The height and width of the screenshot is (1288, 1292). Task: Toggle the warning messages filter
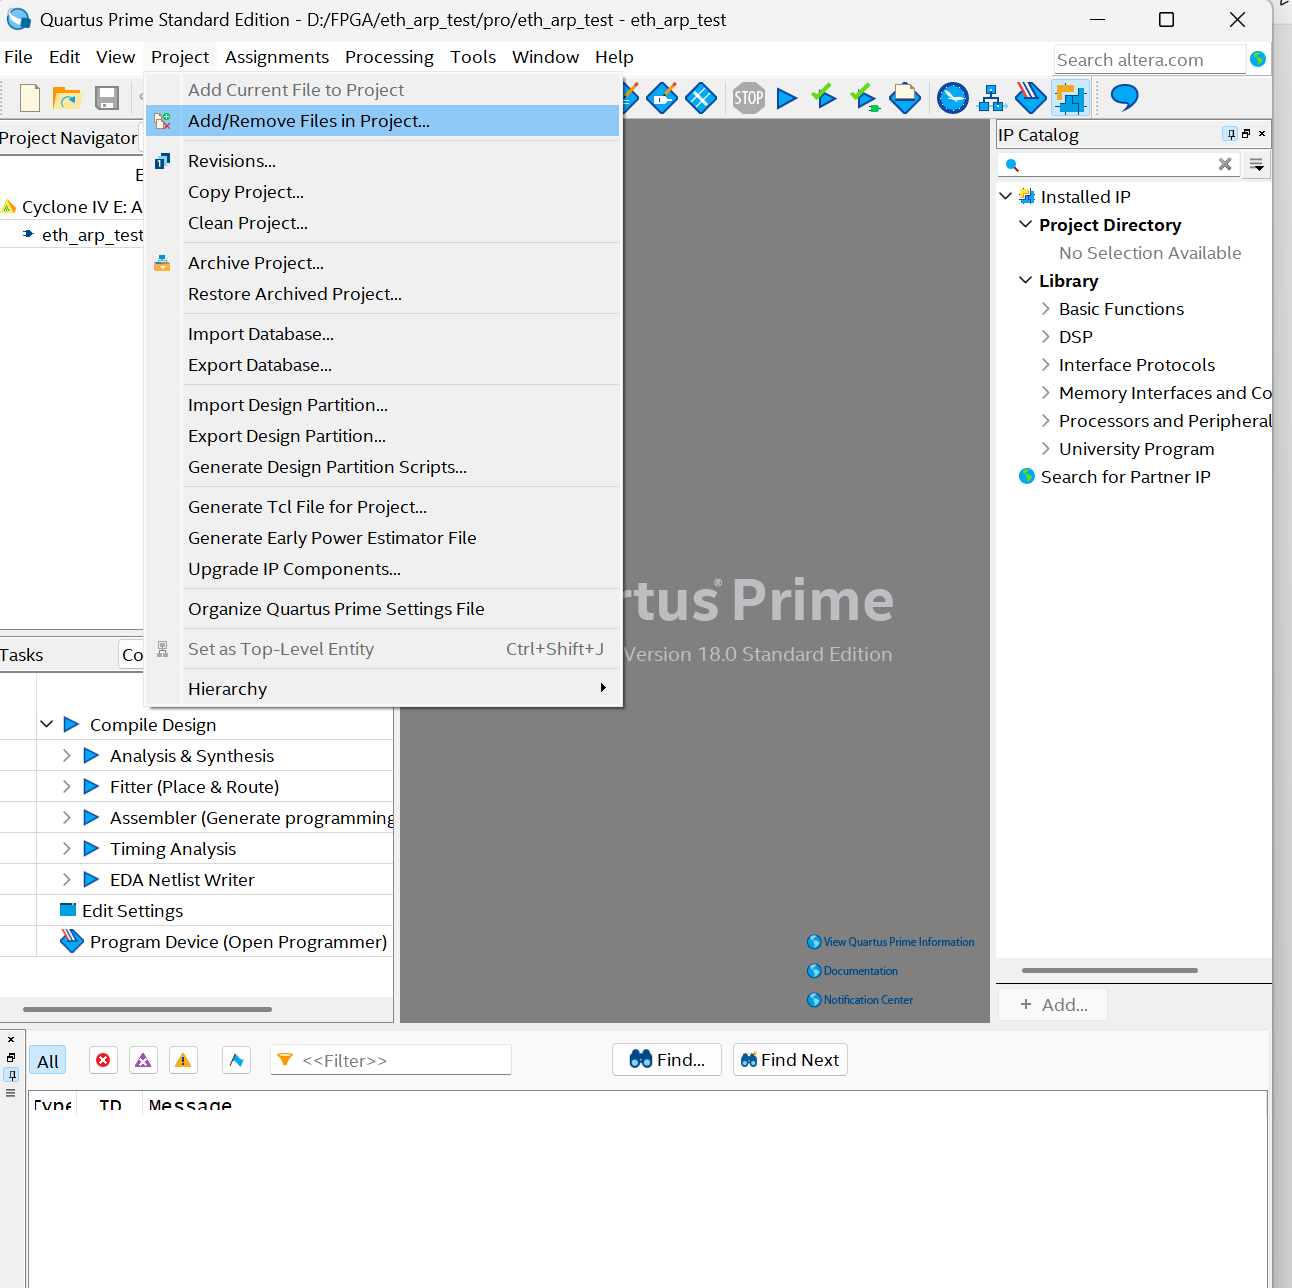pos(183,1060)
